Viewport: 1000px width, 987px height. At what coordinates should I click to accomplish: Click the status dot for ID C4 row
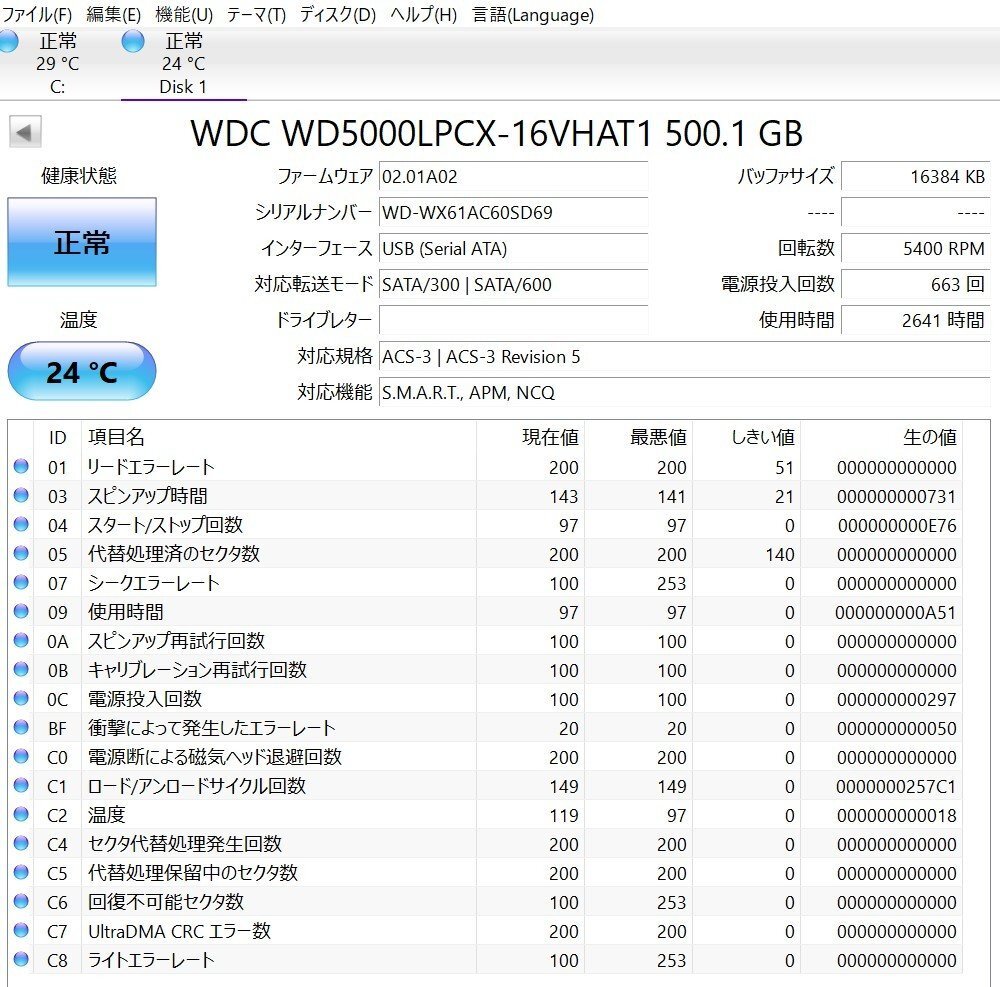tap(21, 843)
